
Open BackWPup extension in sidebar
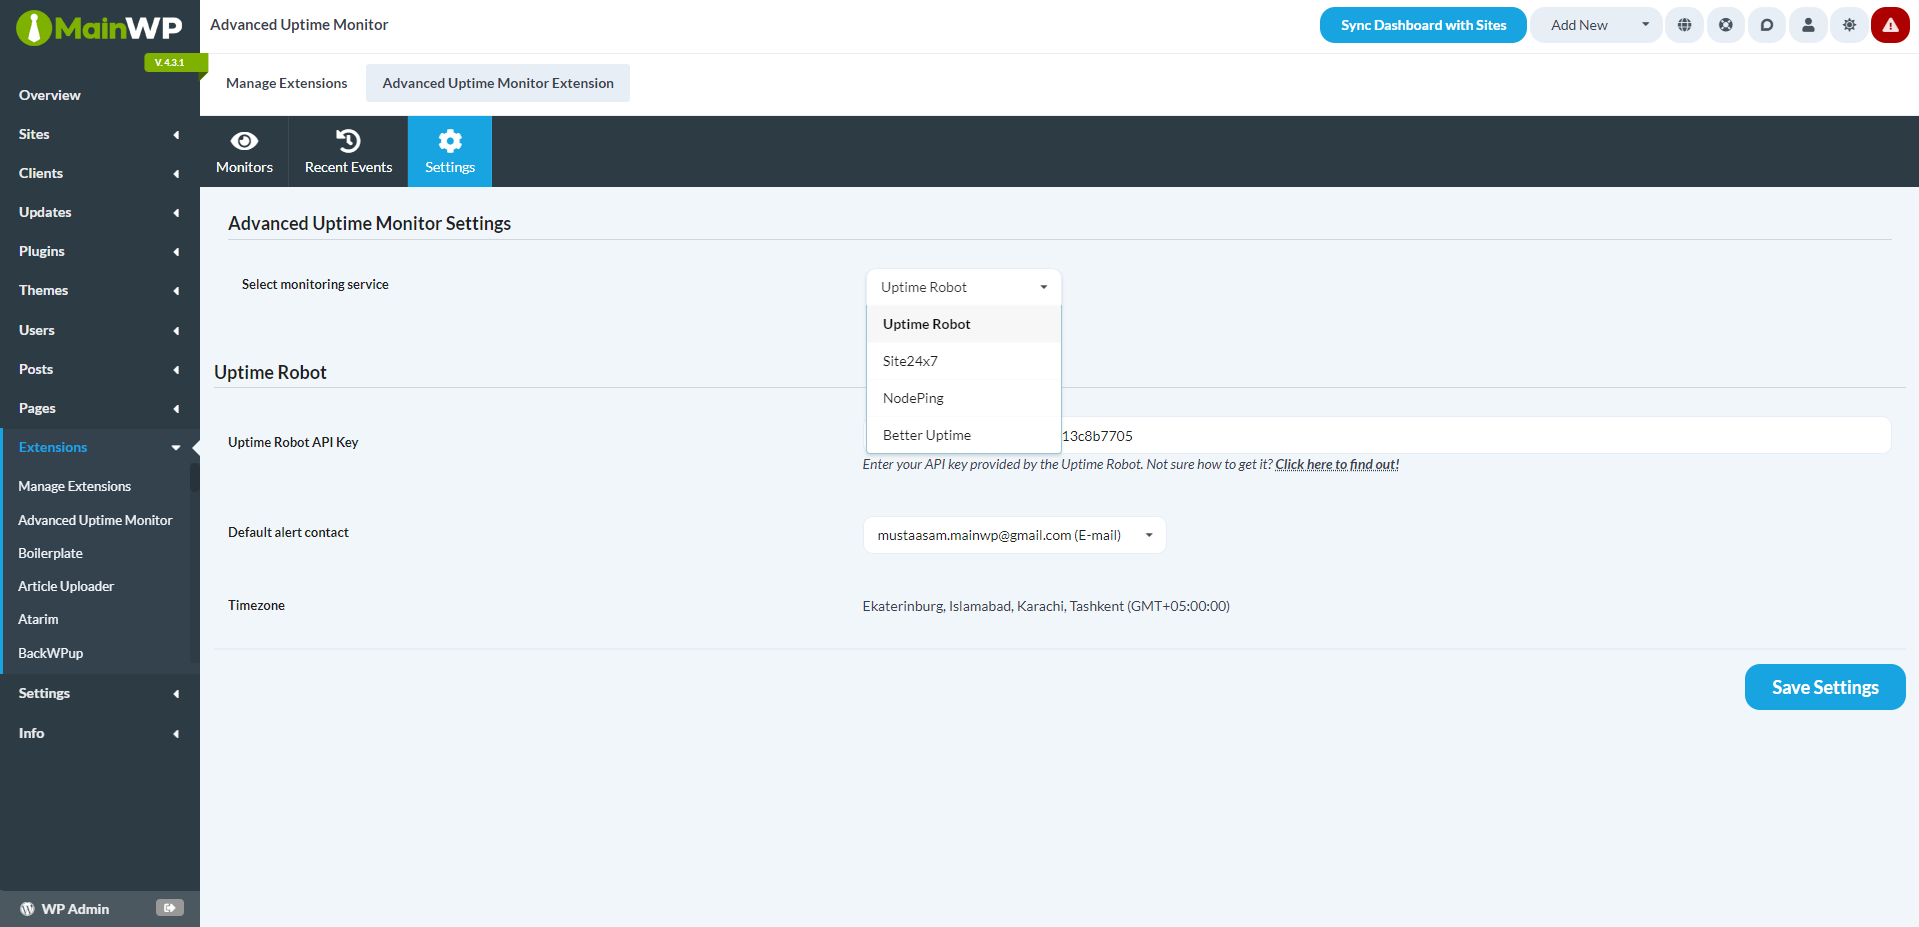coord(51,653)
